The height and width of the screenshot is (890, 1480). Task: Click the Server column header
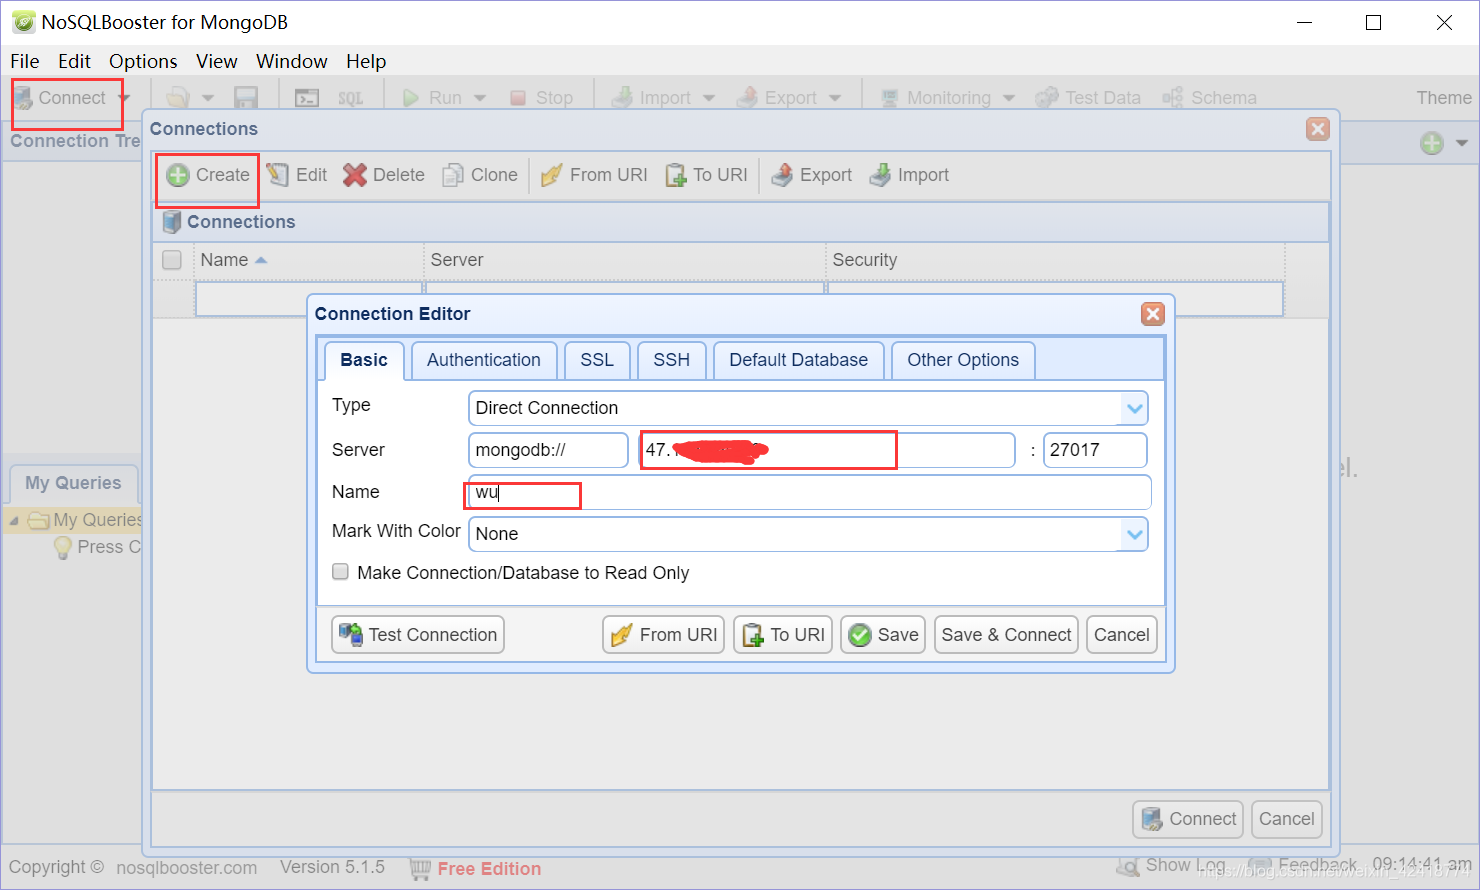625,260
